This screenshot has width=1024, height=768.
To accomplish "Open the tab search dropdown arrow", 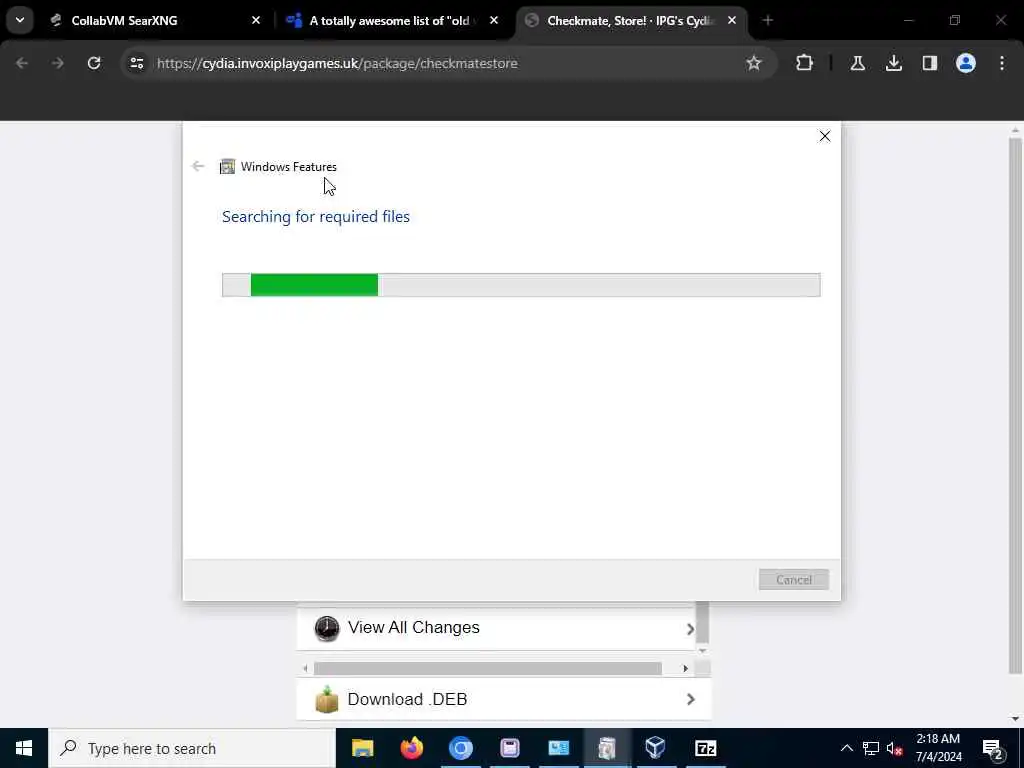I will 20,20.
